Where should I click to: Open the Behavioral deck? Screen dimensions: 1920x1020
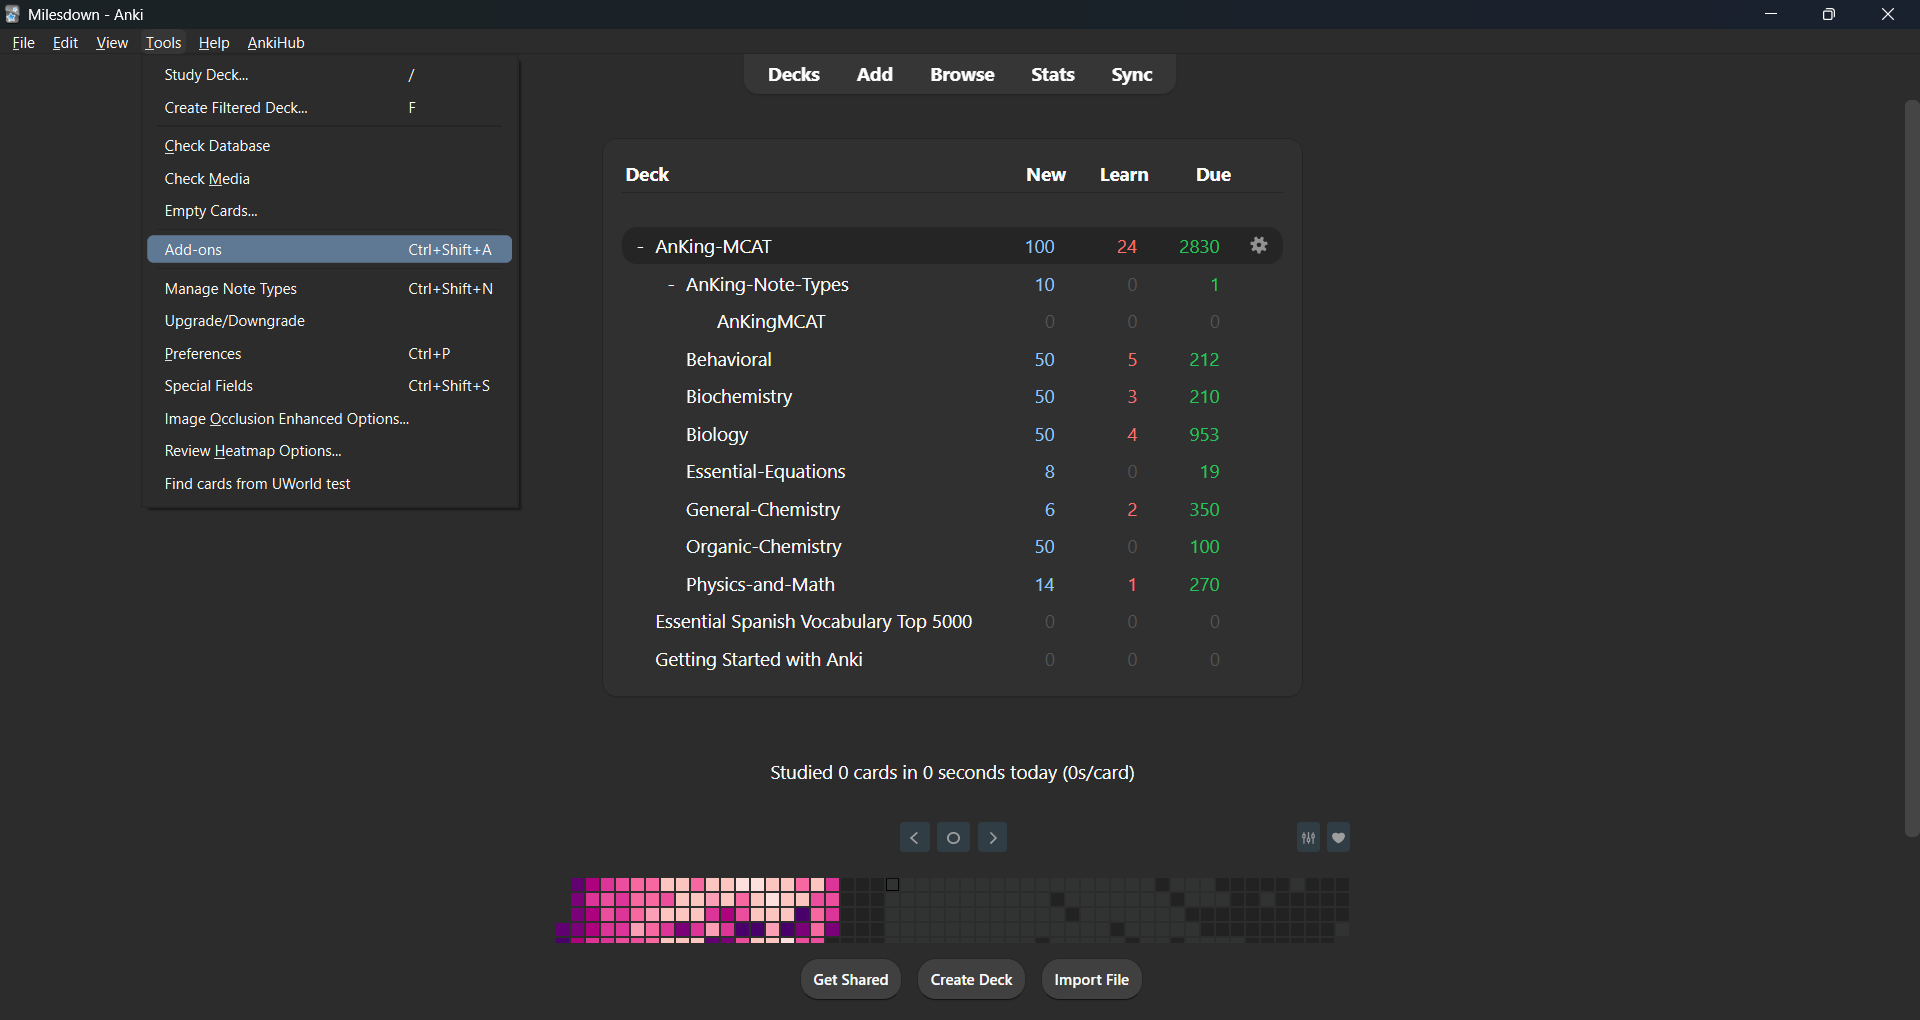click(x=729, y=360)
